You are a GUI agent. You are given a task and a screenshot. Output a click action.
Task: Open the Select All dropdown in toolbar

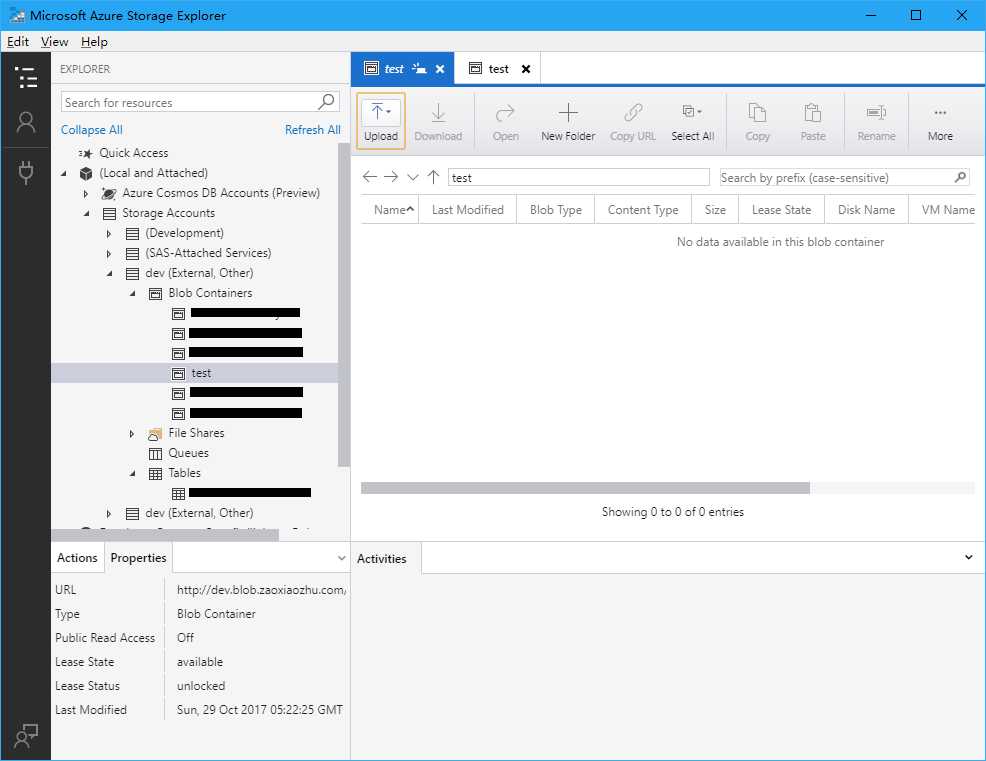pos(692,121)
